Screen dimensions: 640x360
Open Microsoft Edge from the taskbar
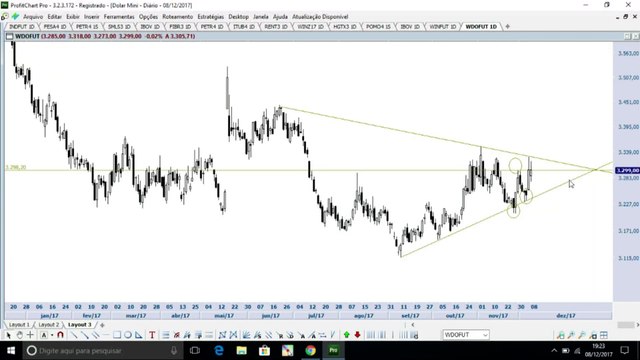(x=219, y=350)
